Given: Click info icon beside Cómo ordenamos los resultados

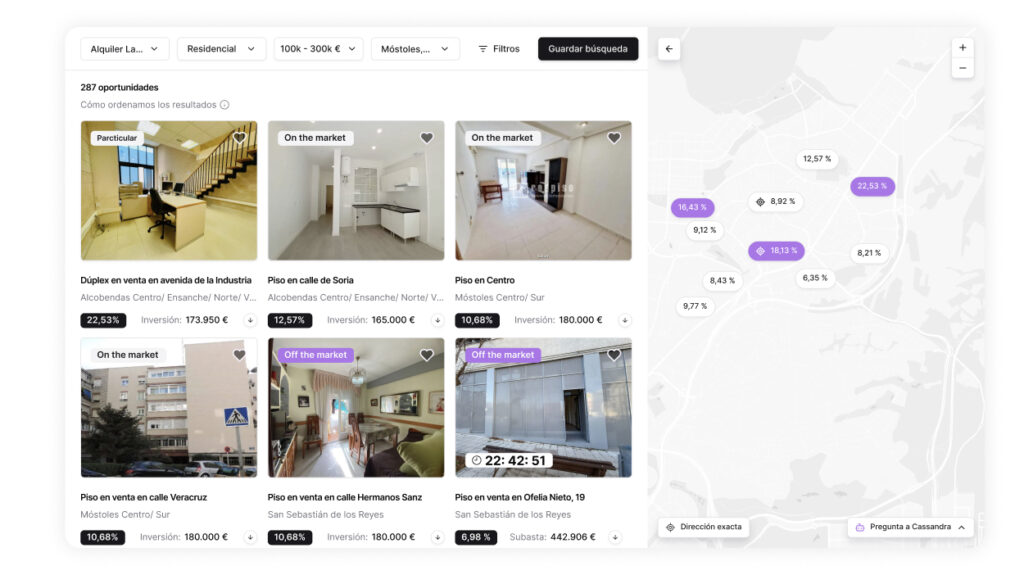Looking at the screenshot, I should [x=224, y=105].
